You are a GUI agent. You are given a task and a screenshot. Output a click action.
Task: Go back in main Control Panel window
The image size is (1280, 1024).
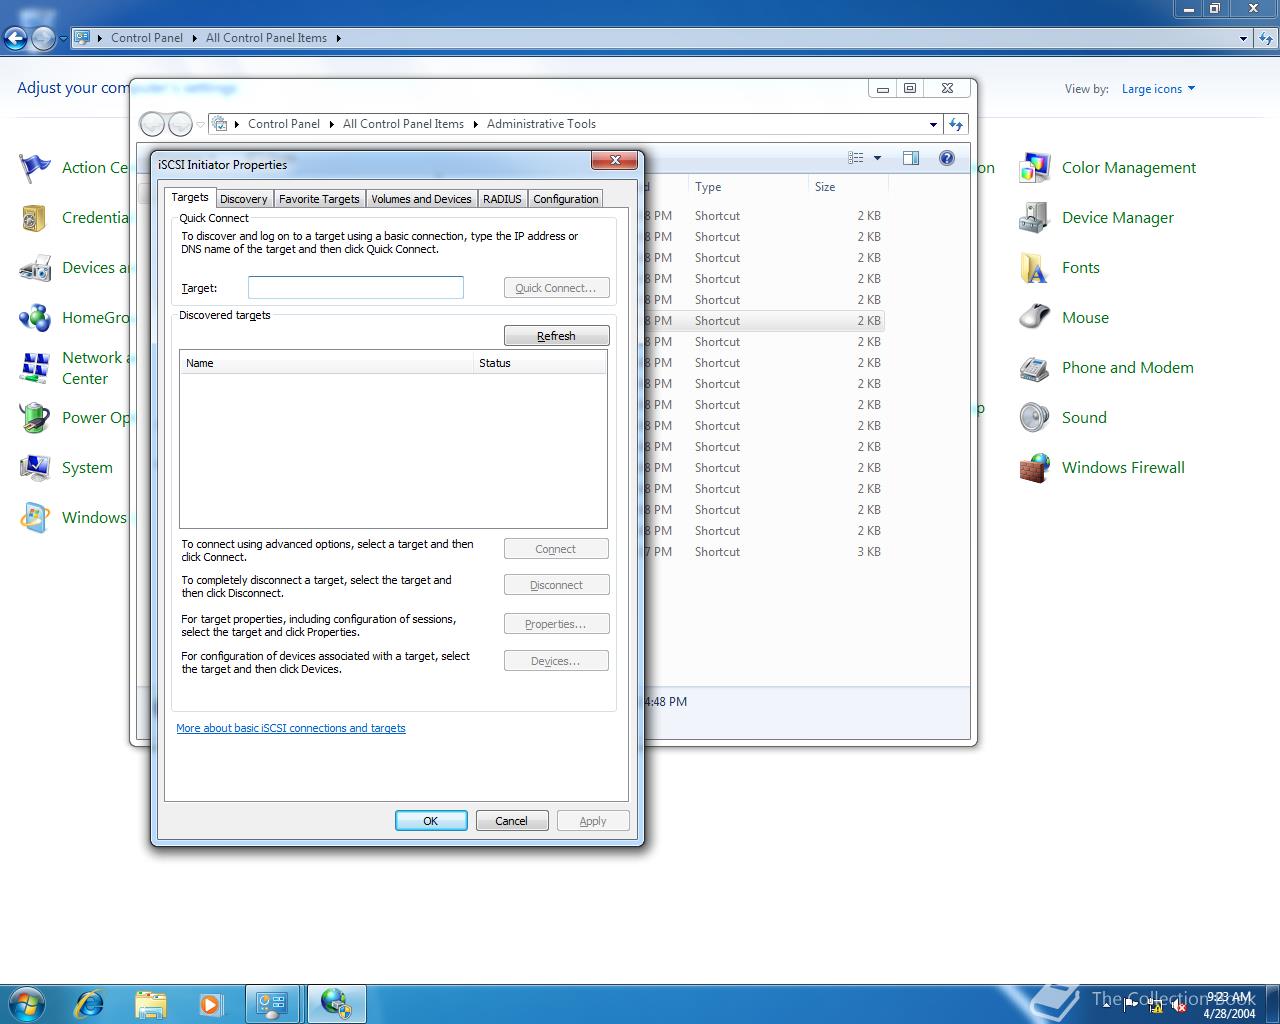tap(14, 38)
